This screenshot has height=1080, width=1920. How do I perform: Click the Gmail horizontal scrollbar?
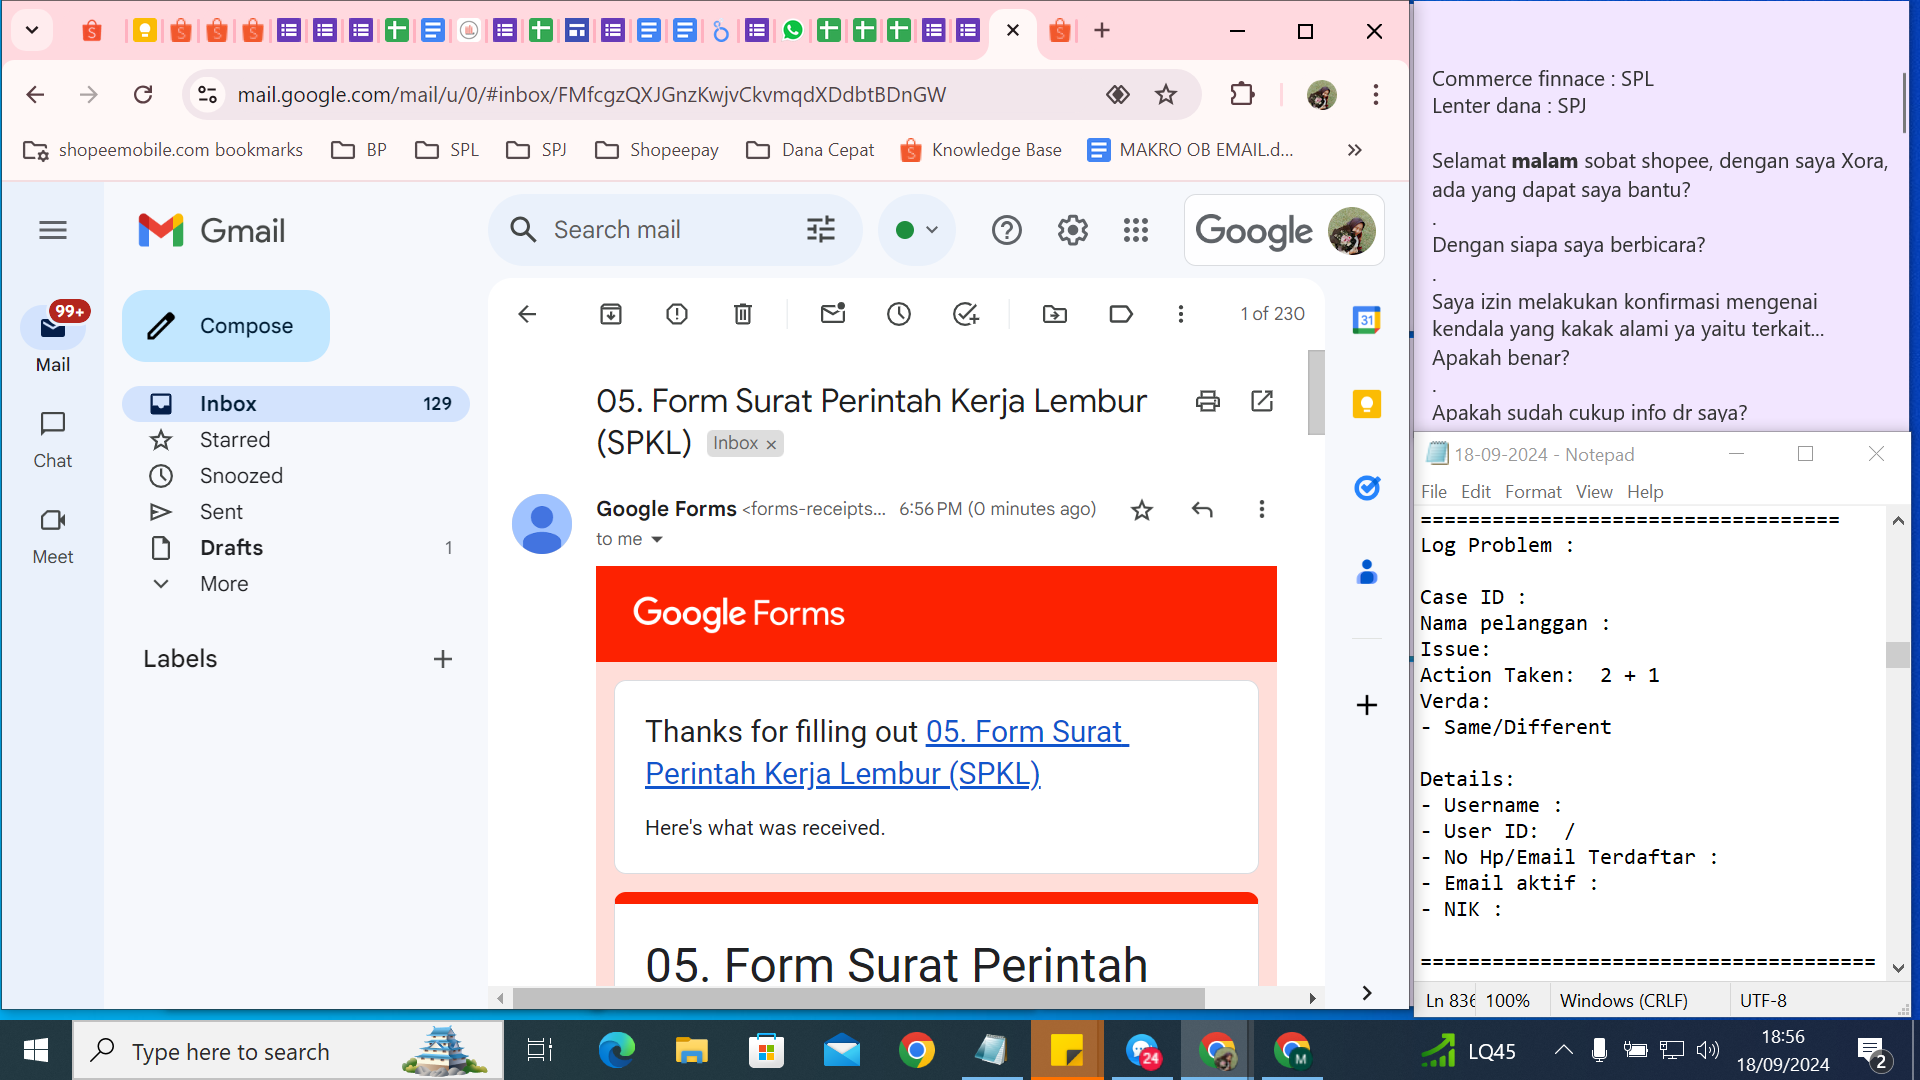pyautogui.click(x=858, y=997)
